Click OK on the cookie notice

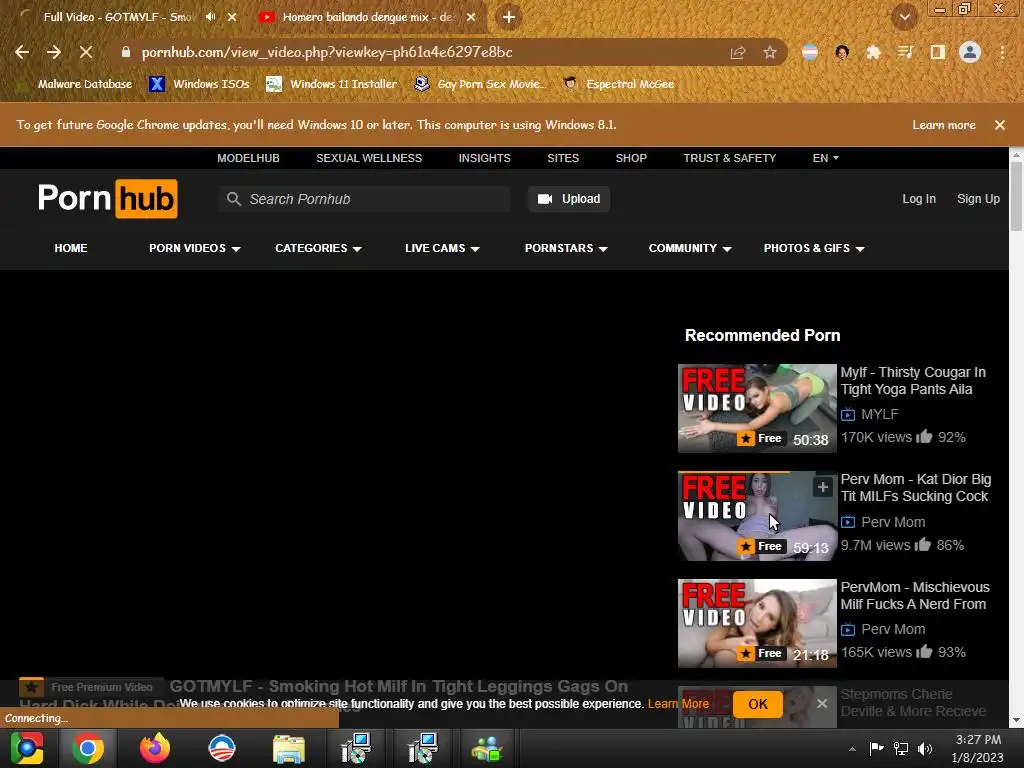pos(758,704)
